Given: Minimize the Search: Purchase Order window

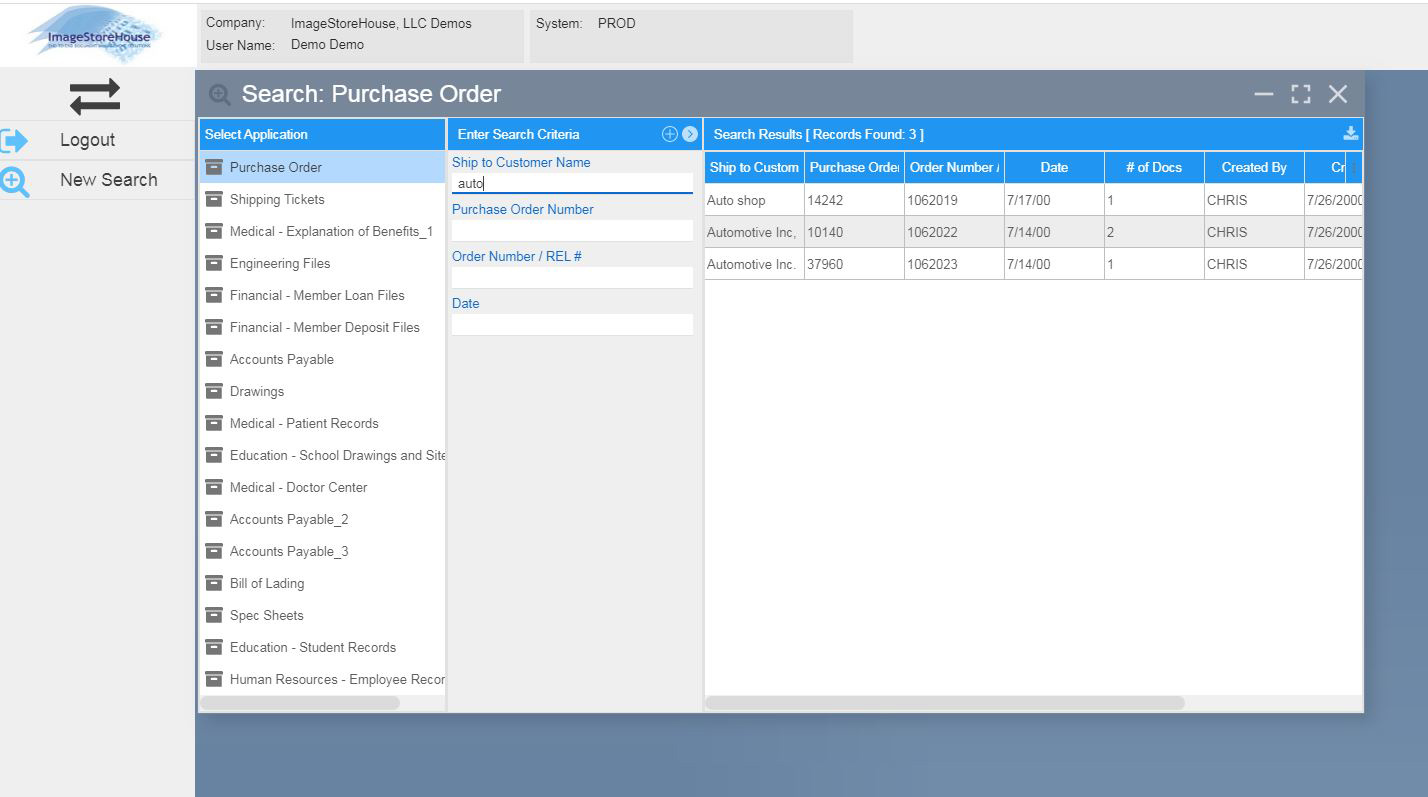Looking at the screenshot, I should [x=1264, y=94].
